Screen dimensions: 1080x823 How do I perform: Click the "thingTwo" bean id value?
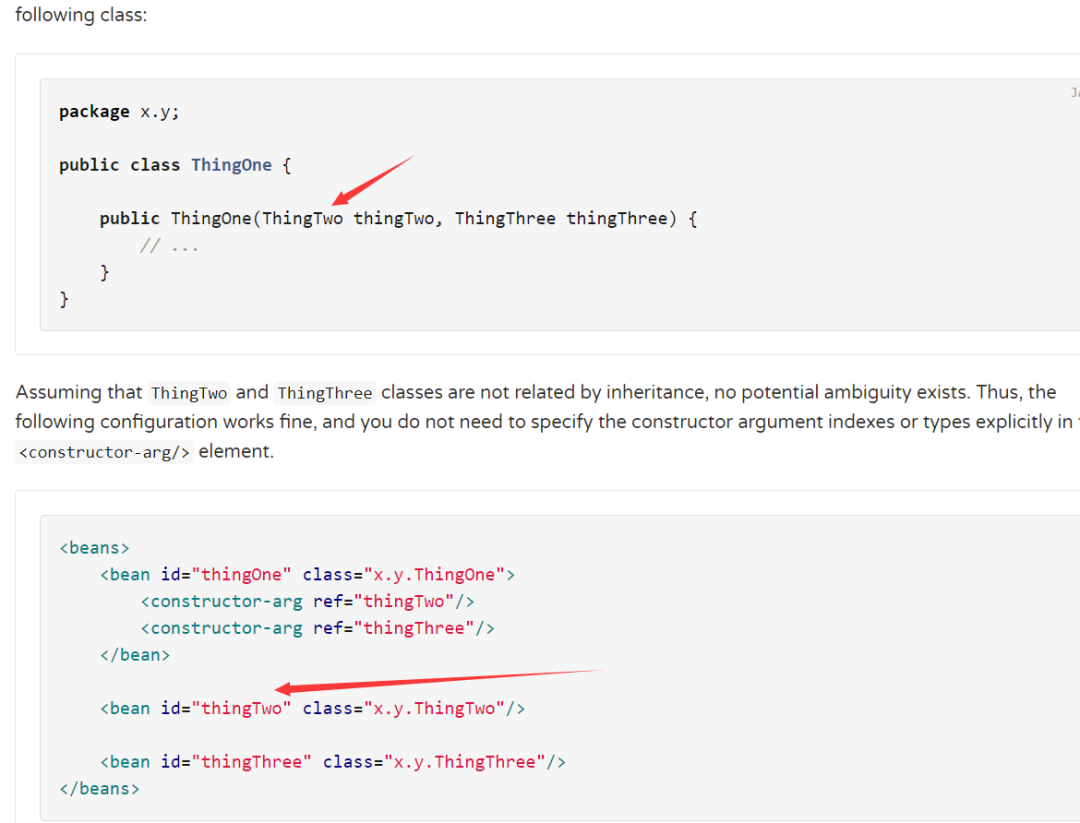242,708
